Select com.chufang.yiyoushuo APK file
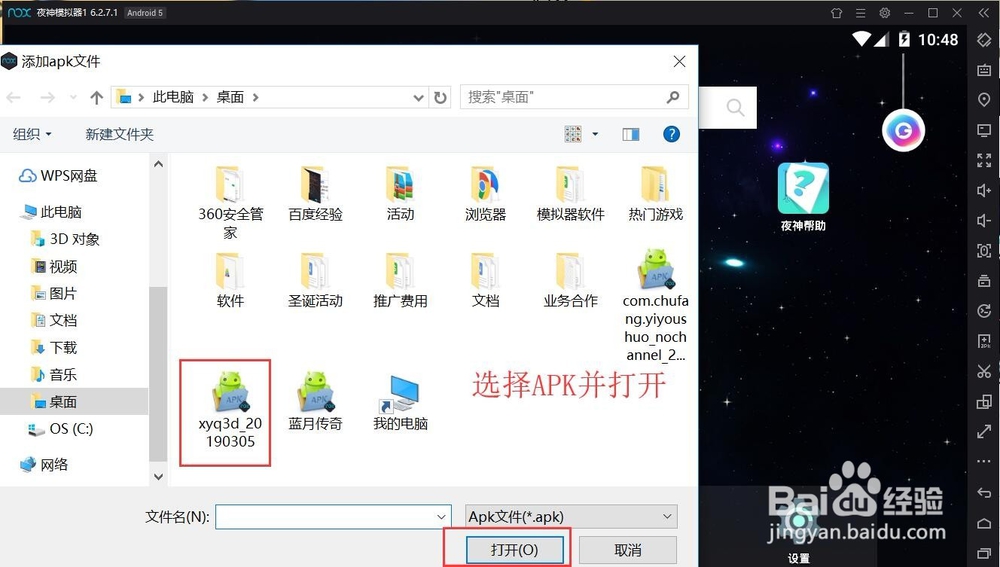1000x567 pixels. tap(656, 306)
